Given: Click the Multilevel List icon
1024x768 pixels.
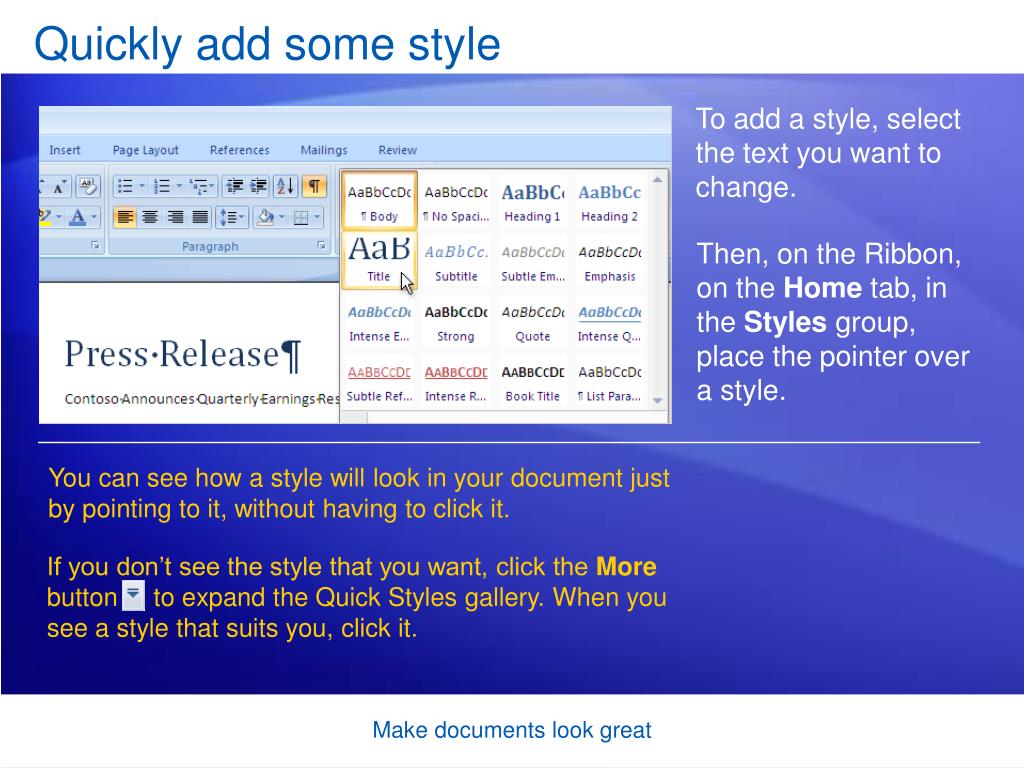Looking at the screenshot, I should (198, 187).
